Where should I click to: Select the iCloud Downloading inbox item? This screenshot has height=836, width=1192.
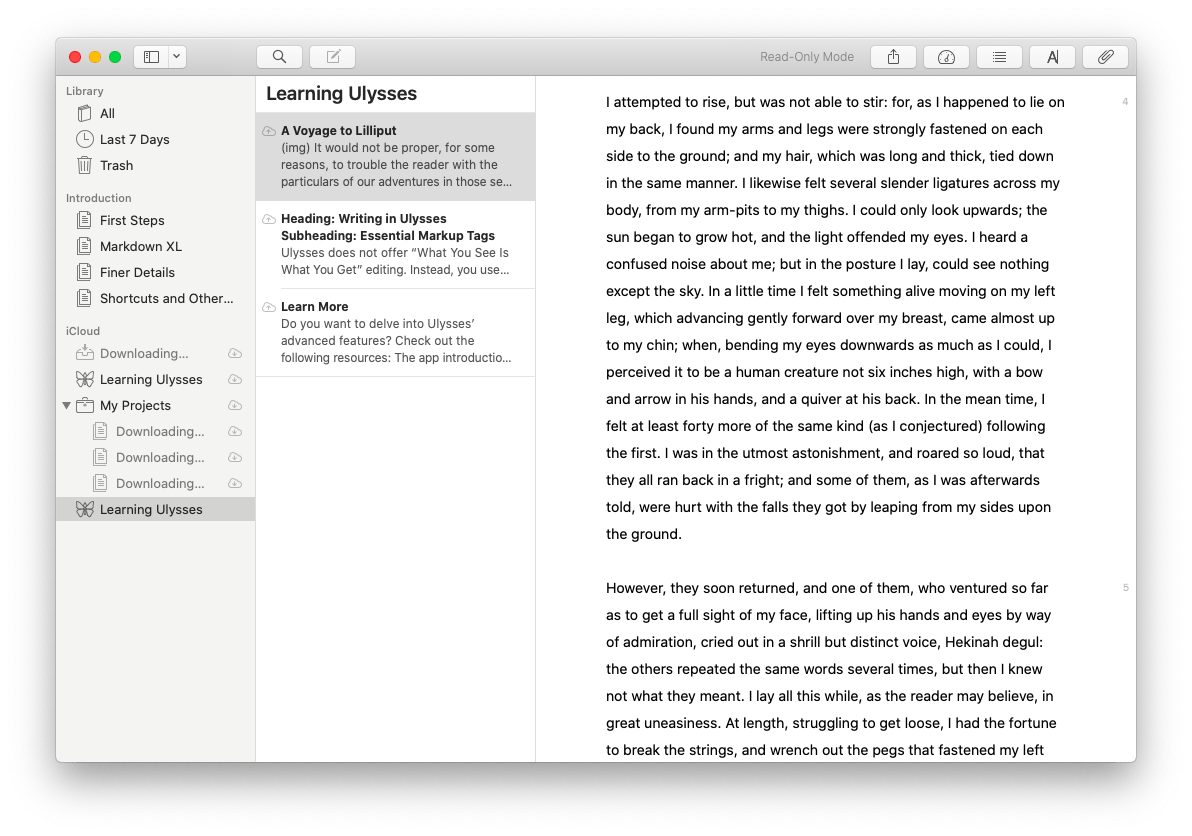click(x=155, y=353)
